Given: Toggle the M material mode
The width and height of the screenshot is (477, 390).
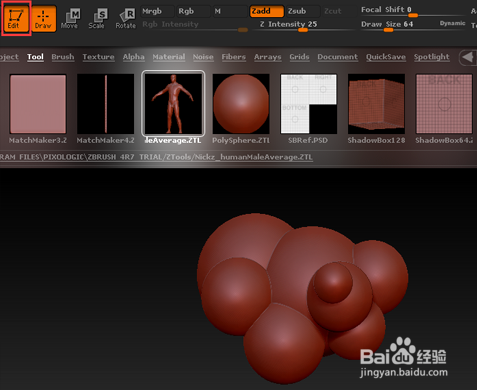Looking at the screenshot, I should pyautogui.click(x=229, y=11).
